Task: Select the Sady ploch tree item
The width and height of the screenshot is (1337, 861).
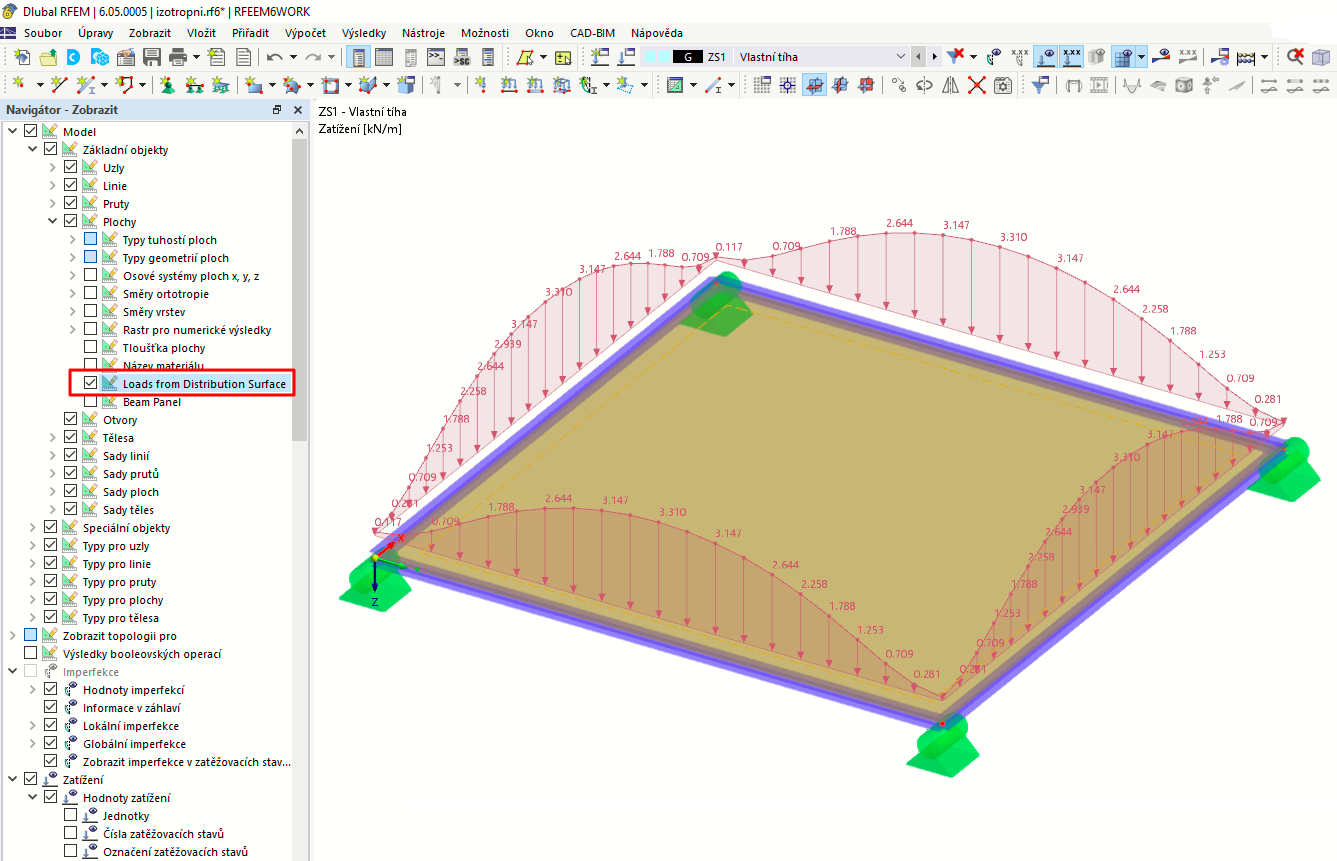Action: (131, 491)
